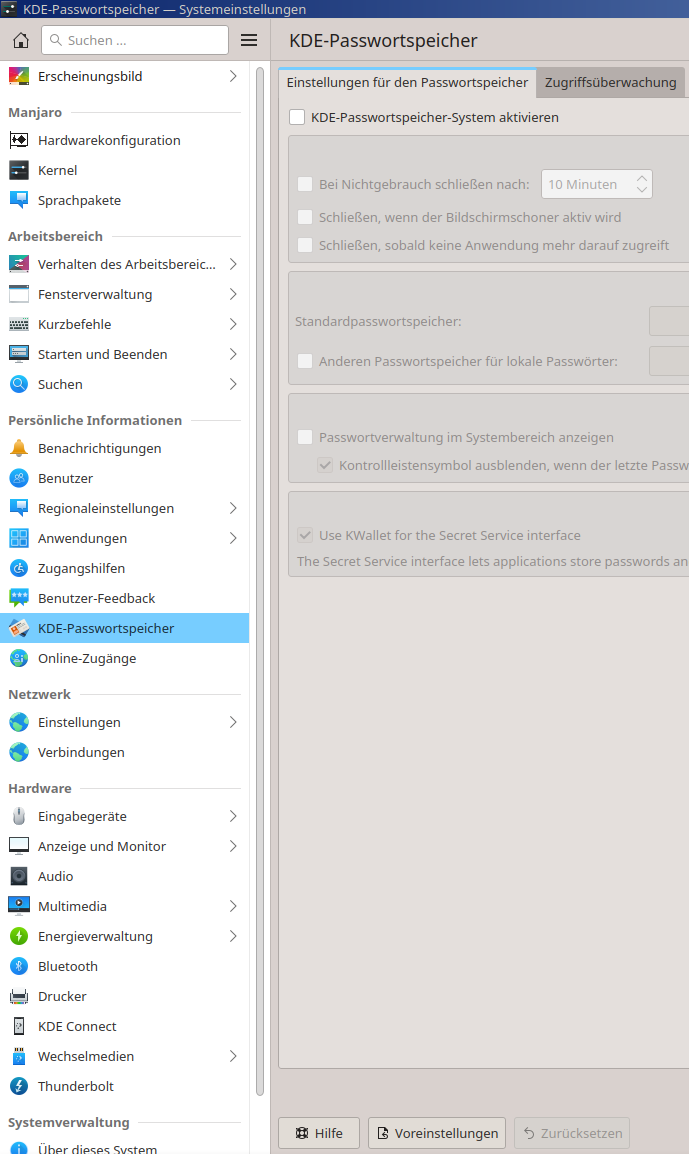Image resolution: width=689 pixels, height=1154 pixels.
Task: Click the Zugangshilfen accessibility icon
Action: tap(19, 568)
